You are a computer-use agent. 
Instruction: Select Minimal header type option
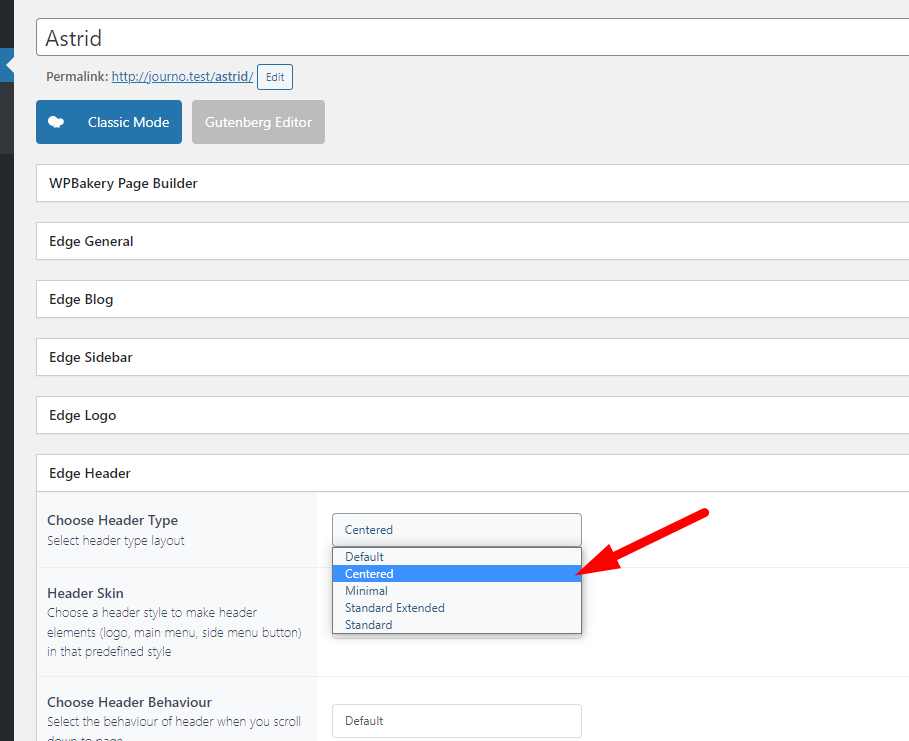click(457, 591)
